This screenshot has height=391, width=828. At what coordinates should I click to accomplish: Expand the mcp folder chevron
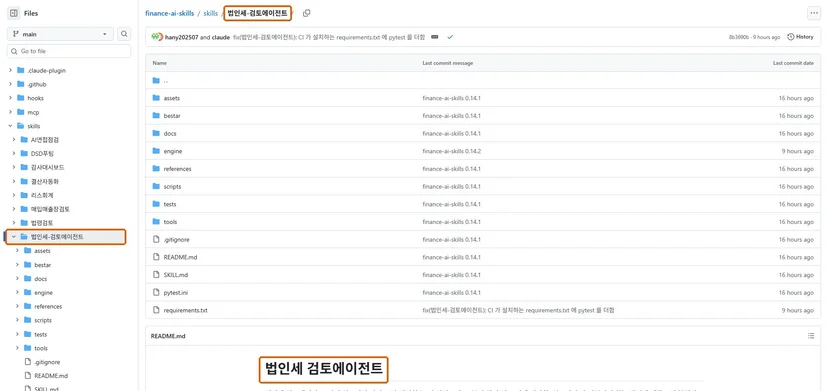click(x=10, y=112)
